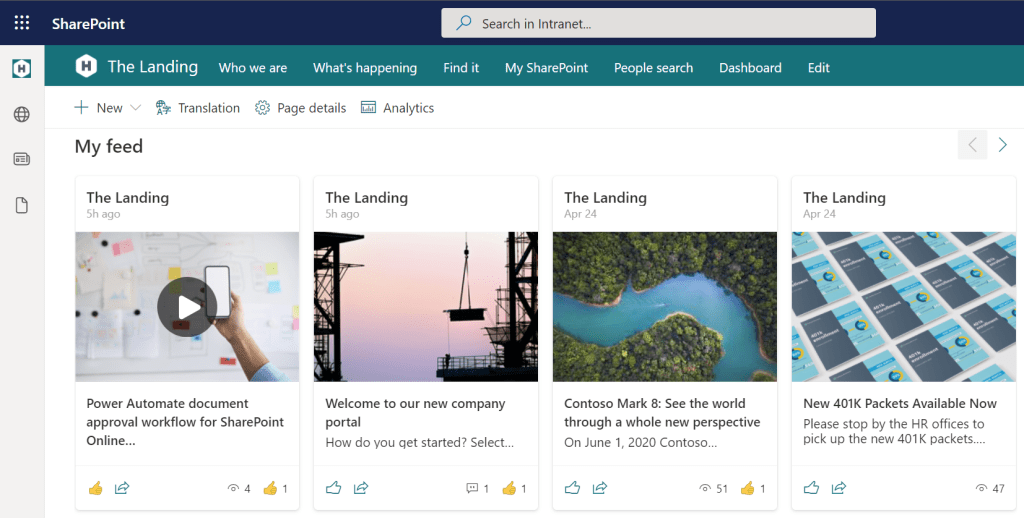Open the People search nav item
Viewport: 1024px width, 518px height.
(653, 68)
